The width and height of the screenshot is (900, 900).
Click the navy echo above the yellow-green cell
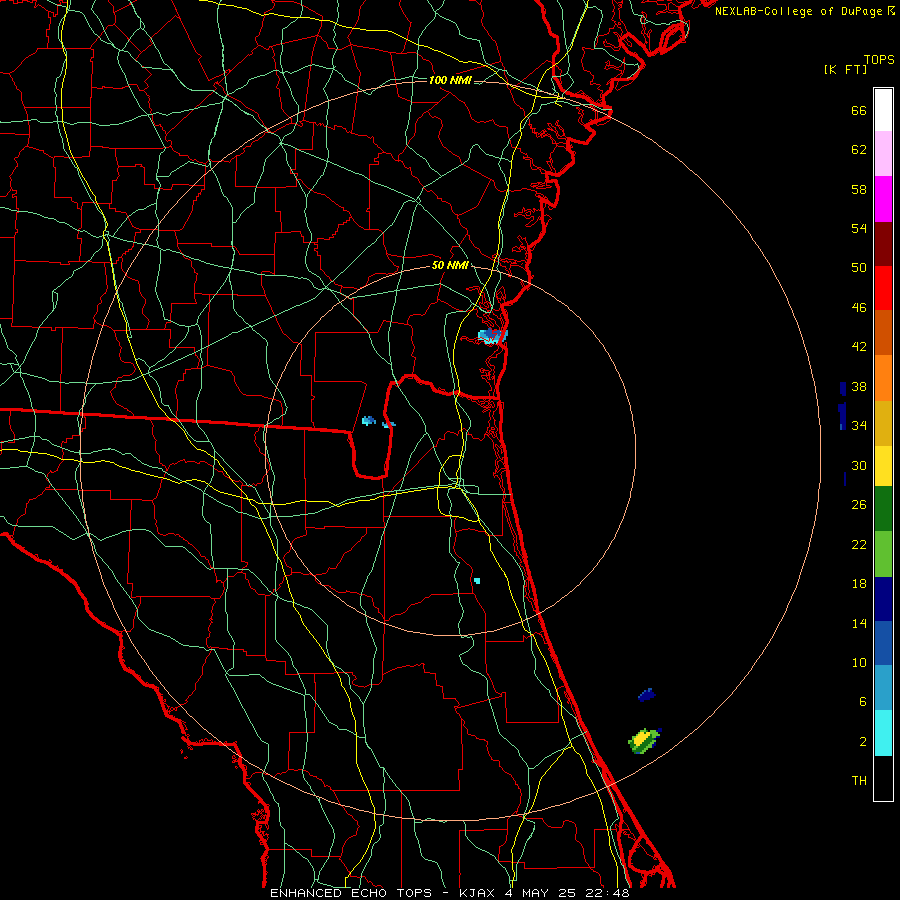point(646,695)
